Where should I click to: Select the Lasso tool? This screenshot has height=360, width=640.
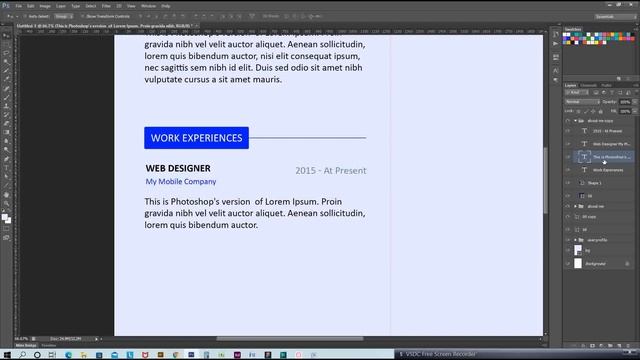coord(6,53)
